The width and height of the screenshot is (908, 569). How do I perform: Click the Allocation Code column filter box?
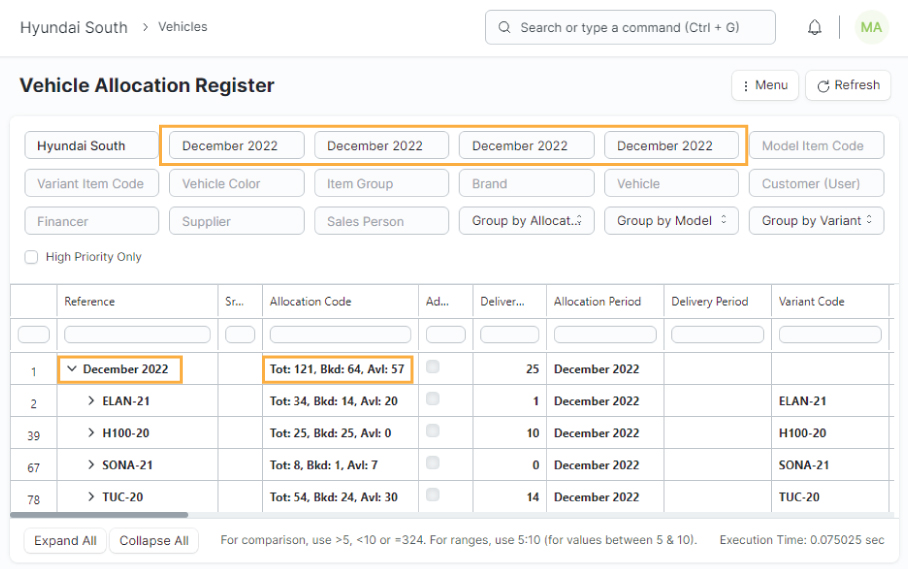340,335
